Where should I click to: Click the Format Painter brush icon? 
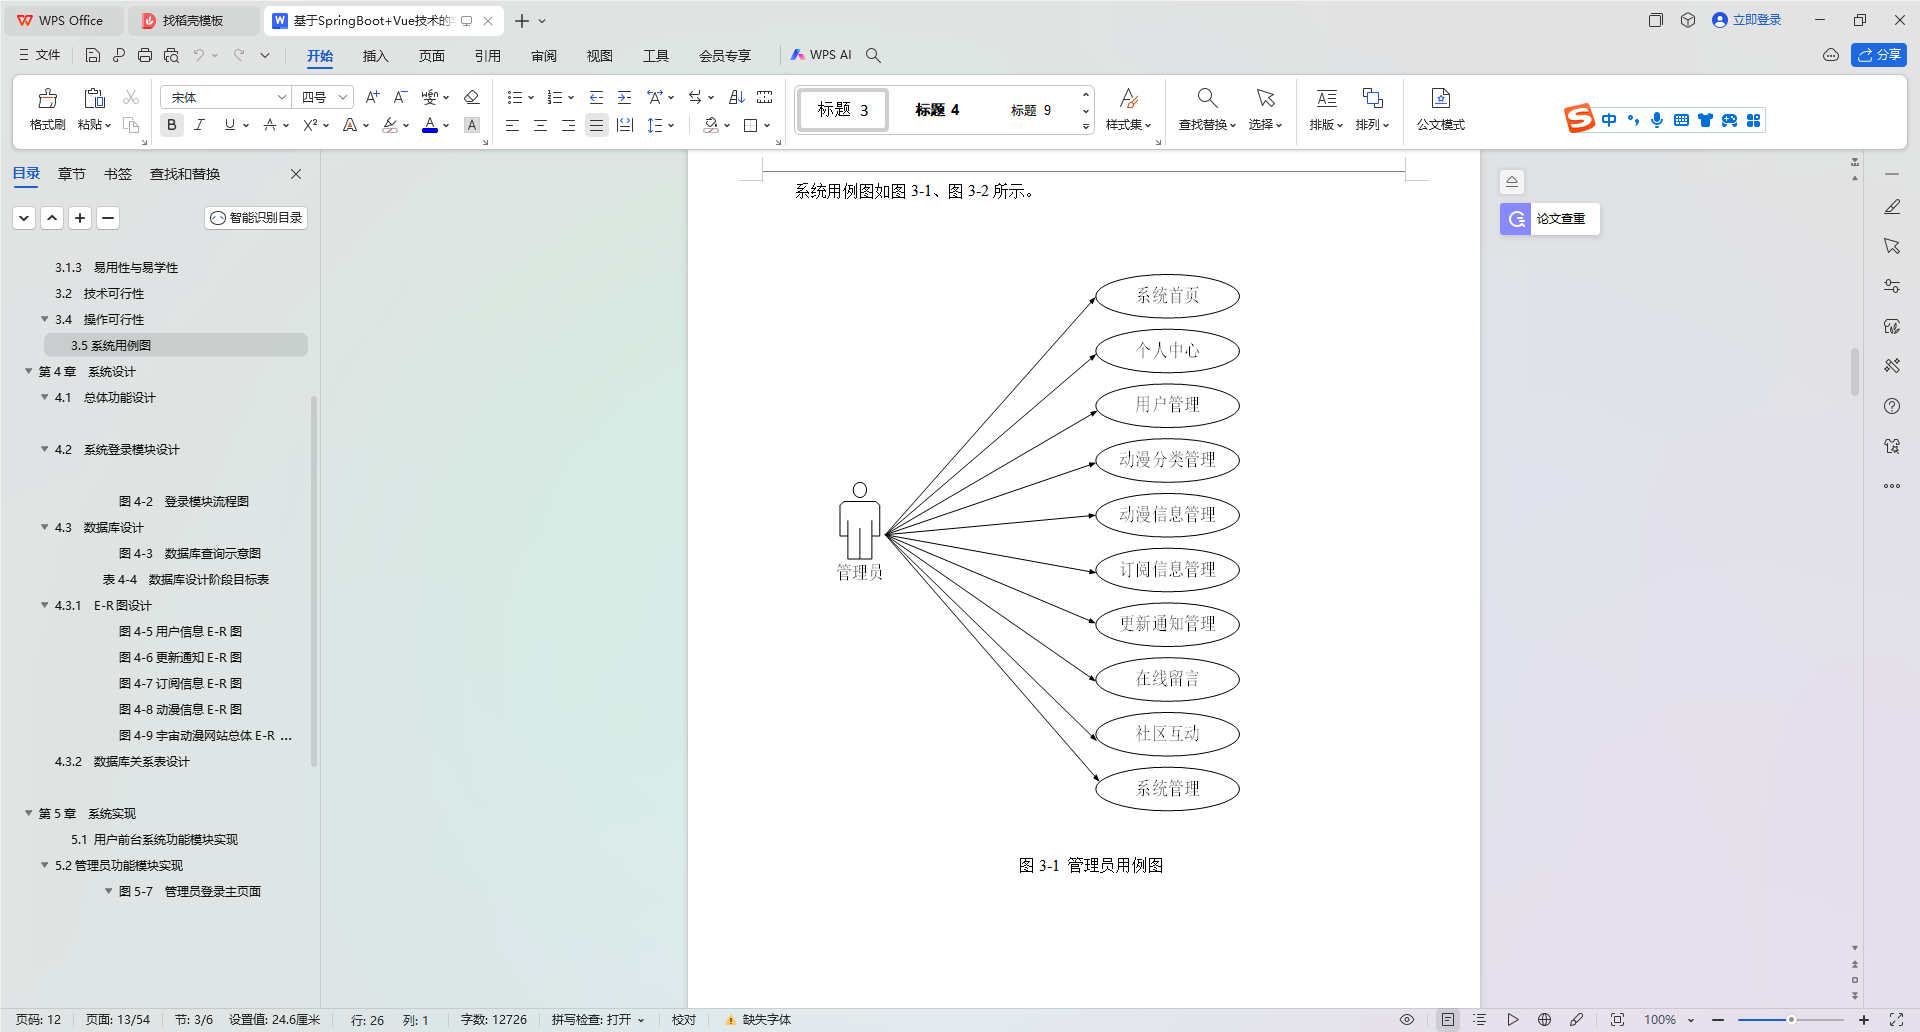pos(47,98)
